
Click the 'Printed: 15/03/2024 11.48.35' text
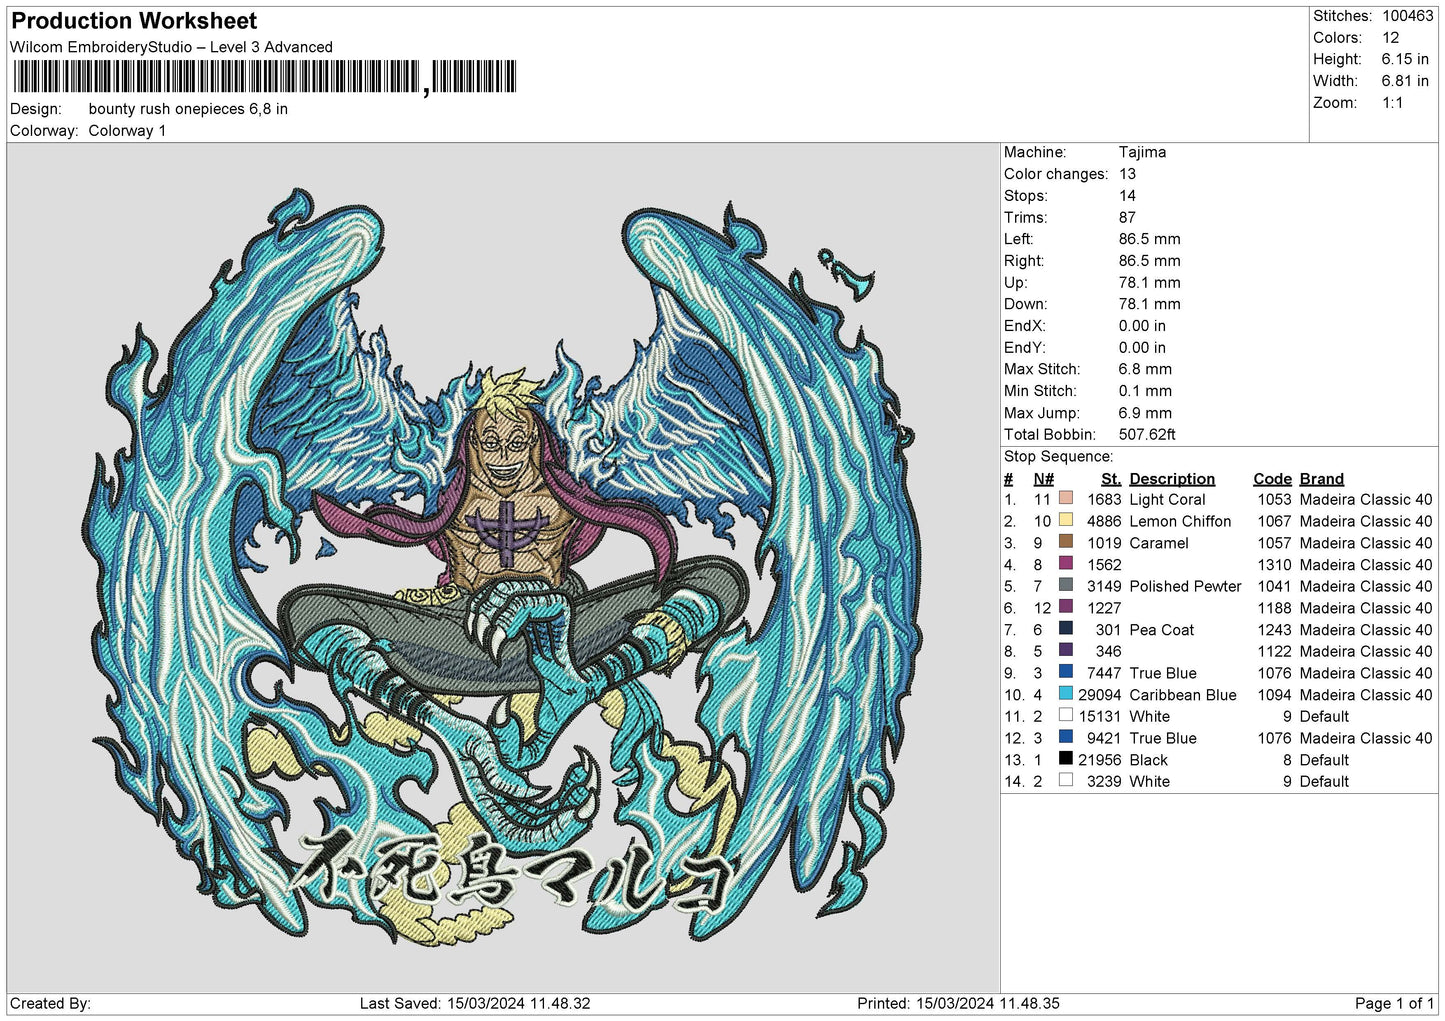tap(958, 1003)
